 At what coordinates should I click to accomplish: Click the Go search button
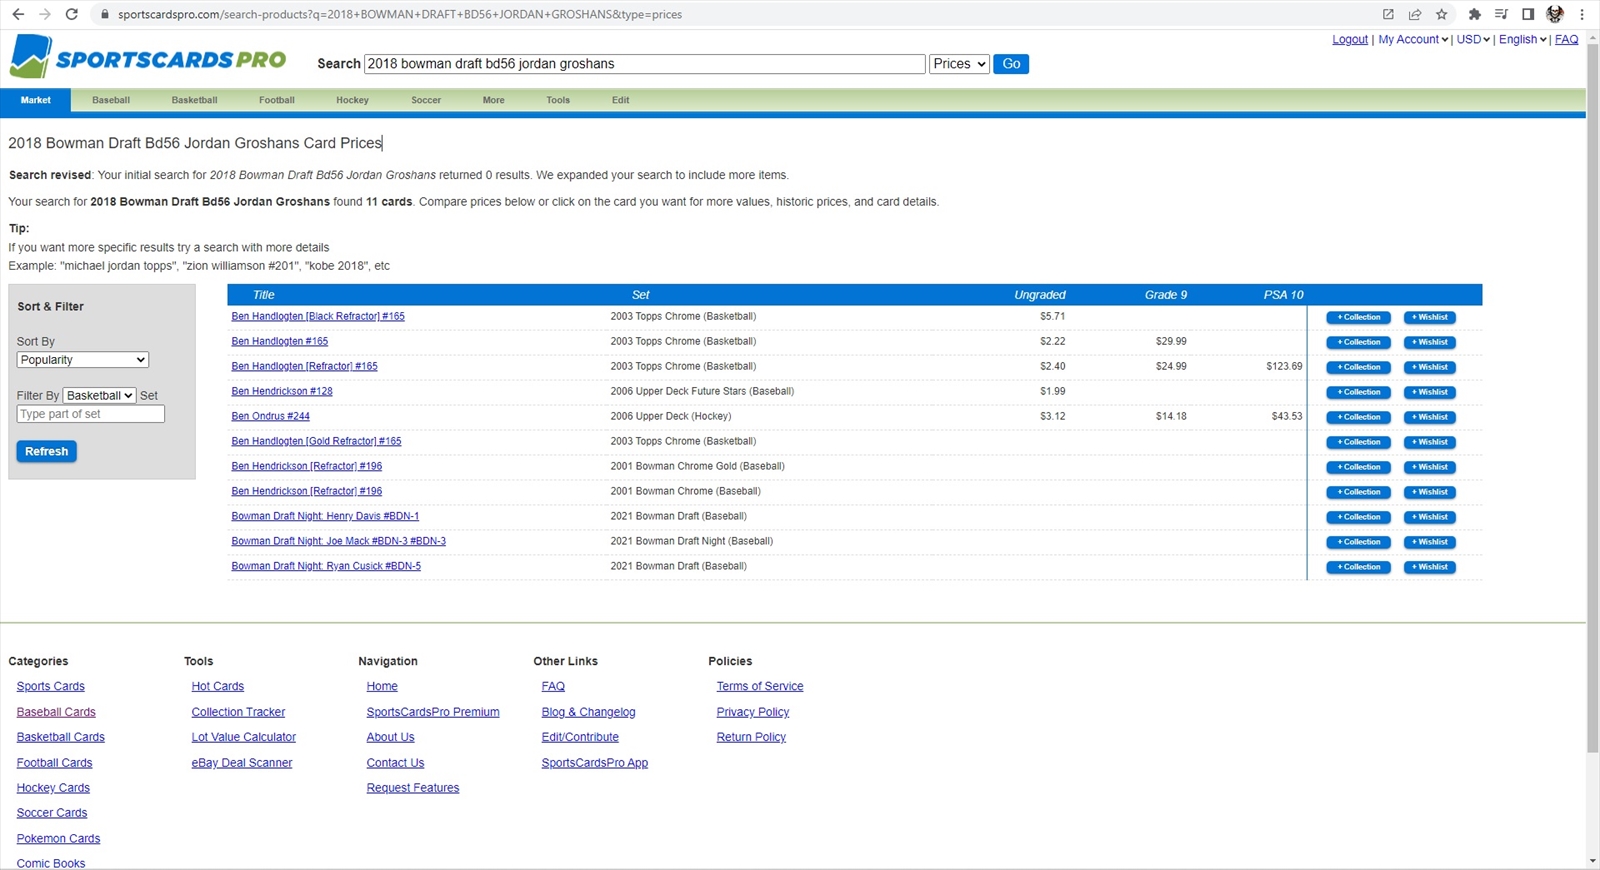pyautogui.click(x=1011, y=64)
